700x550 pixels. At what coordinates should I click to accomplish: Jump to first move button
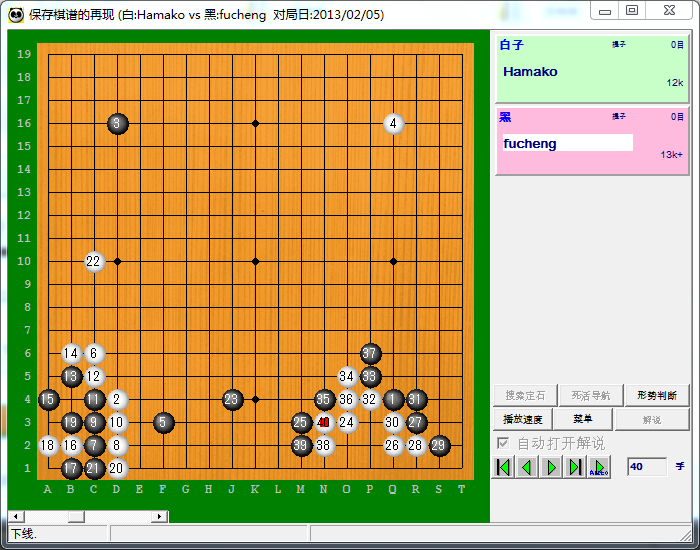(503, 467)
